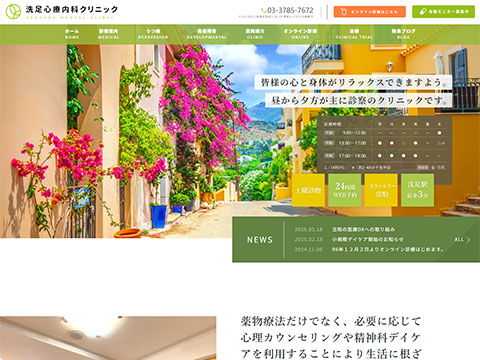Click the pill icon in the green button
The height and width of the screenshot is (360, 480).
[x=423, y=12]
